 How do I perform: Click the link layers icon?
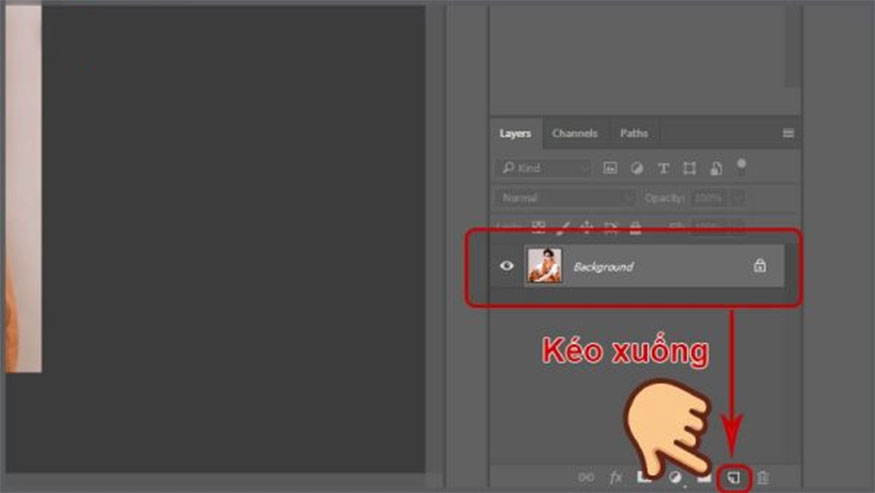coord(586,477)
